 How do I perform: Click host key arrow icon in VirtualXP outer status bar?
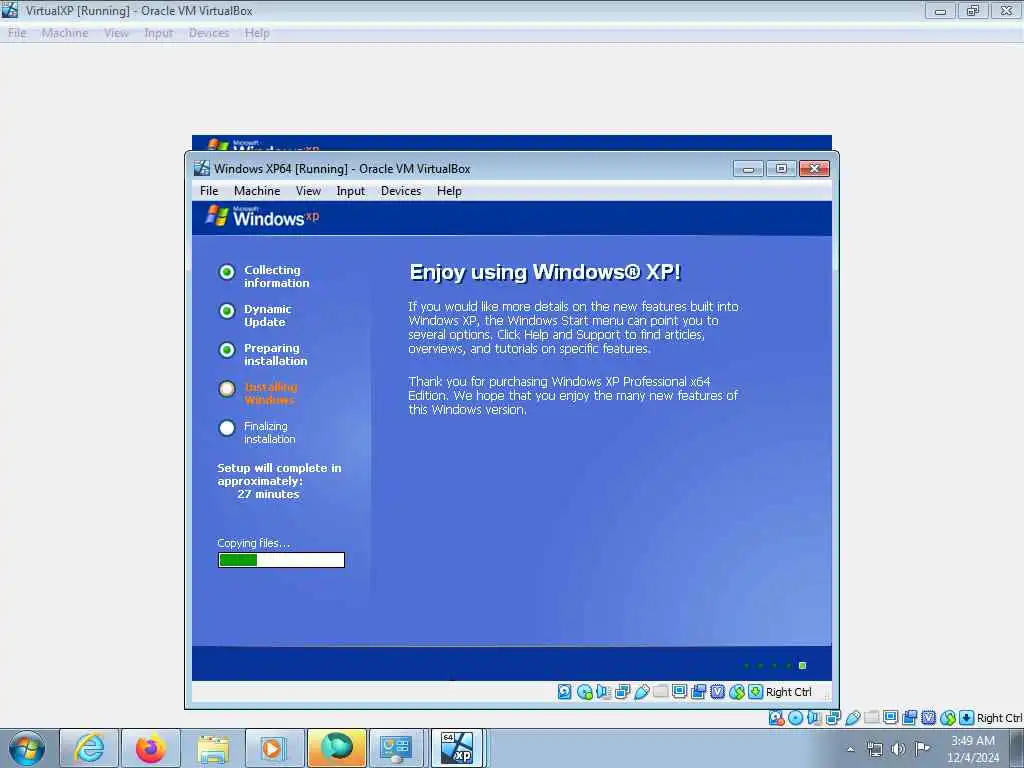(x=967, y=718)
